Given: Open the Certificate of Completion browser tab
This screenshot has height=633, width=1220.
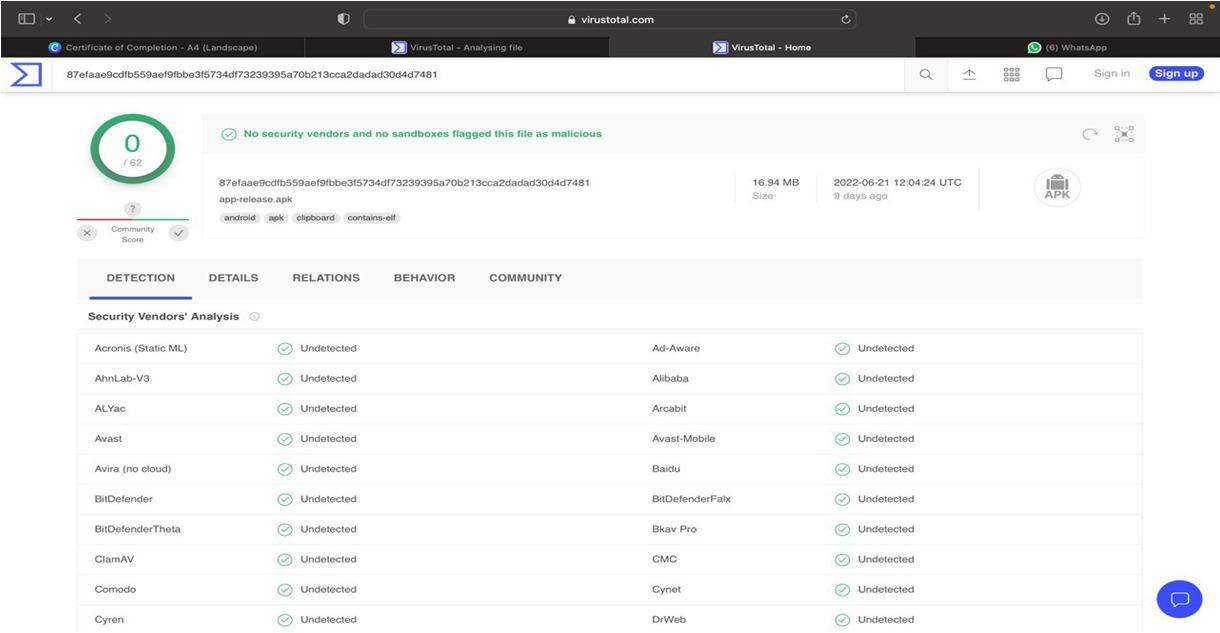Looking at the screenshot, I should [153, 47].
